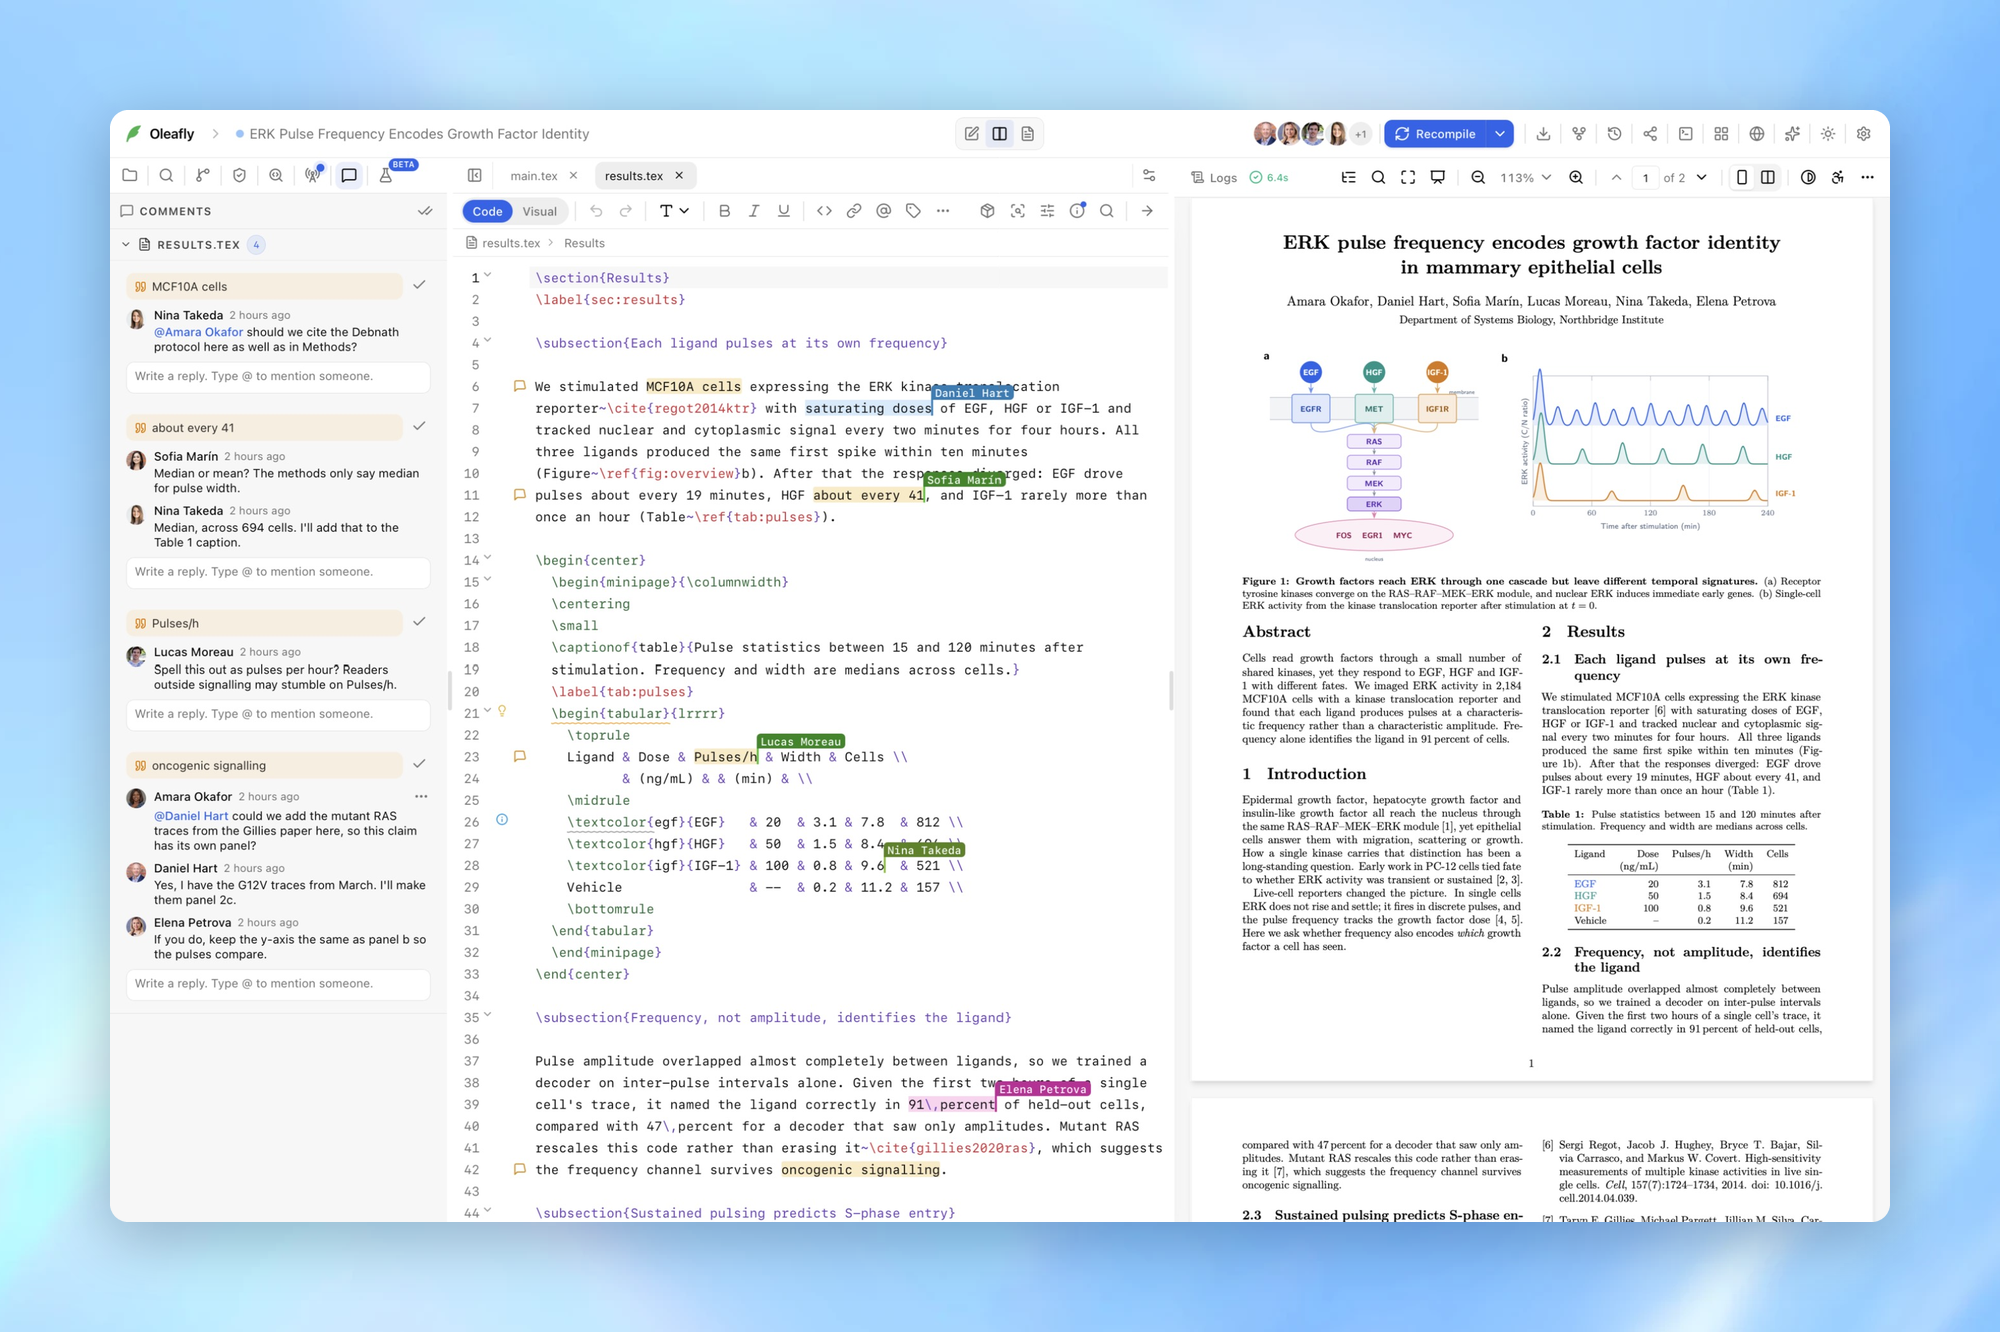Select the PDF-only layout icon

(x=1027, y=134)
